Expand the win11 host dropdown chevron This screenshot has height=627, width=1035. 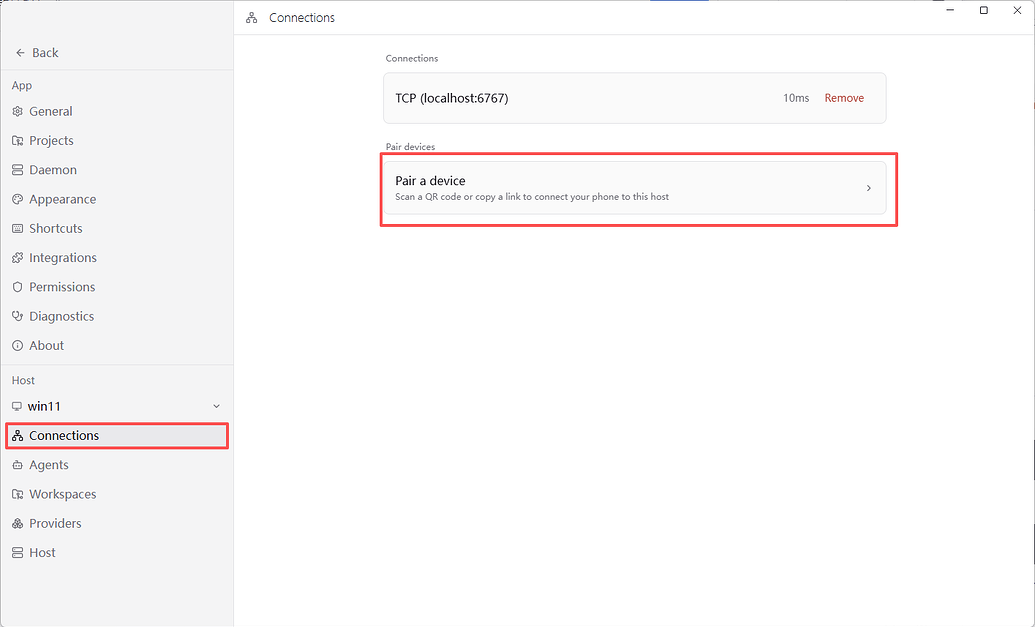pyautogui.click(x=217, y=407)
